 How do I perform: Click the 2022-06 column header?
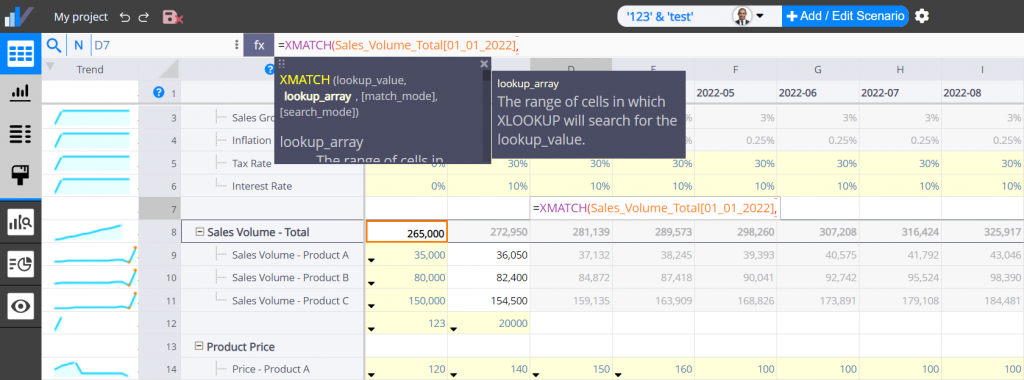(818, 93)
